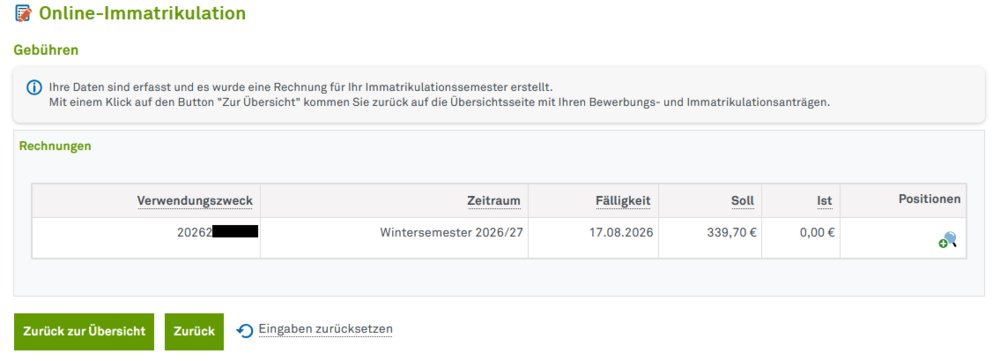This screenshot has width=1000, height=361.
Task: Open invoice positions magnifier icon
Action: click(948, 240)
